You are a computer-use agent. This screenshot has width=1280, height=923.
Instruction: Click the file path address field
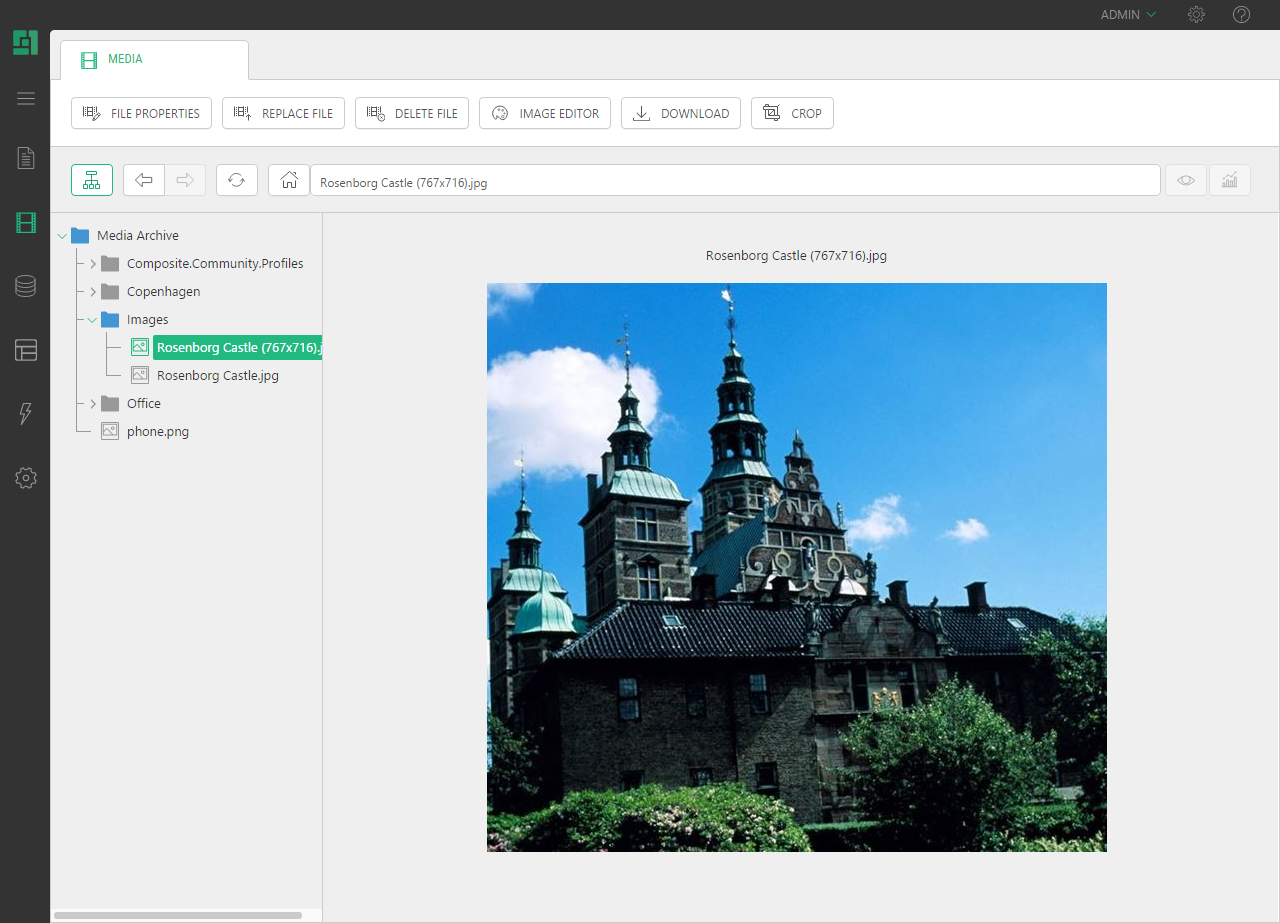[735, 183]
